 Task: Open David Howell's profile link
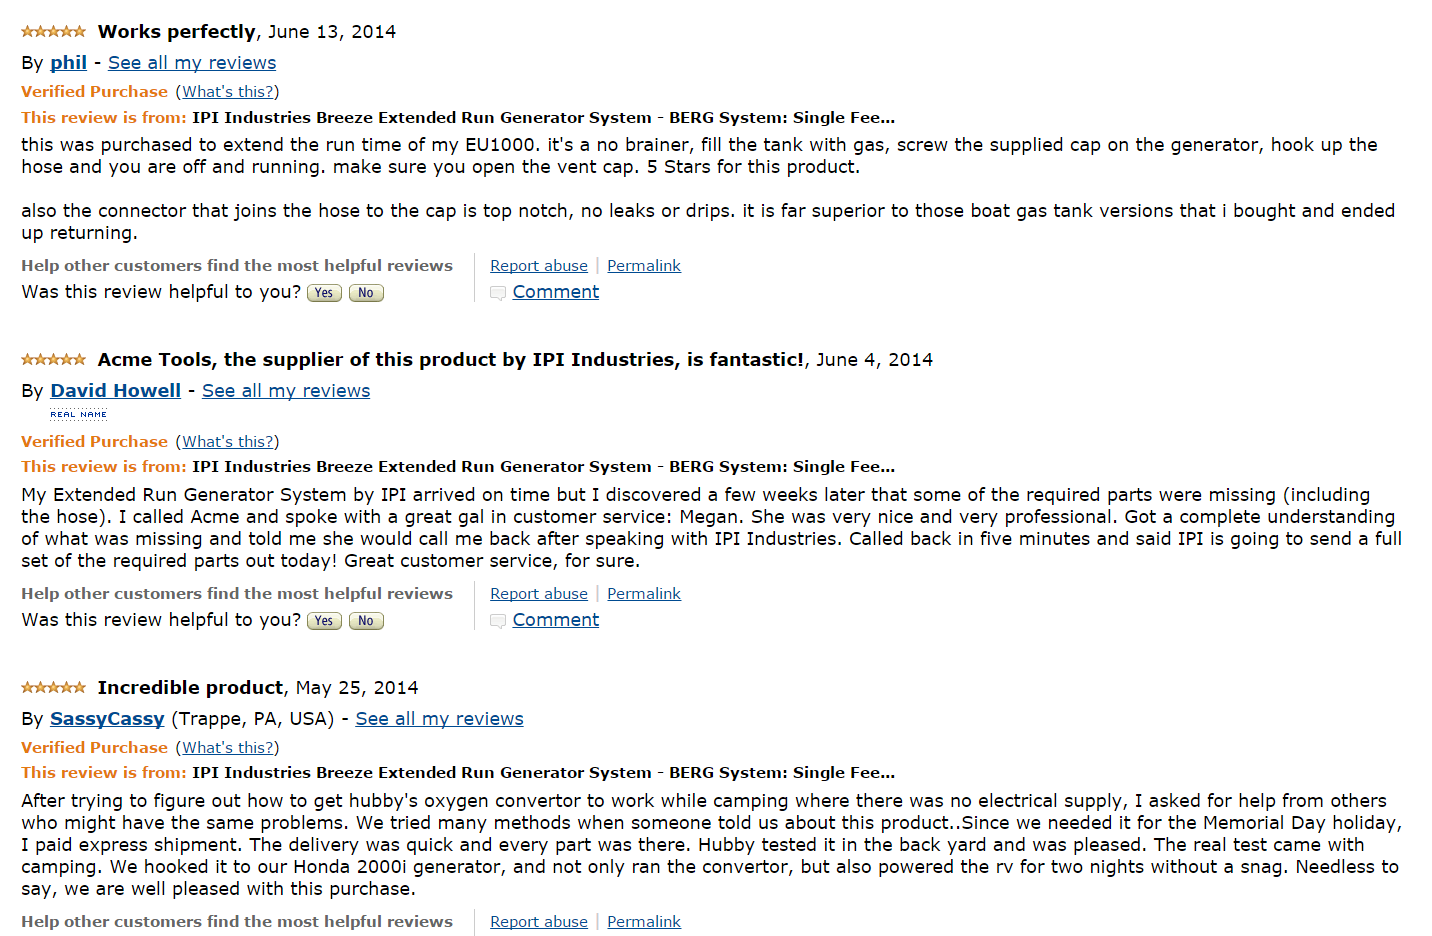point(115,391)
